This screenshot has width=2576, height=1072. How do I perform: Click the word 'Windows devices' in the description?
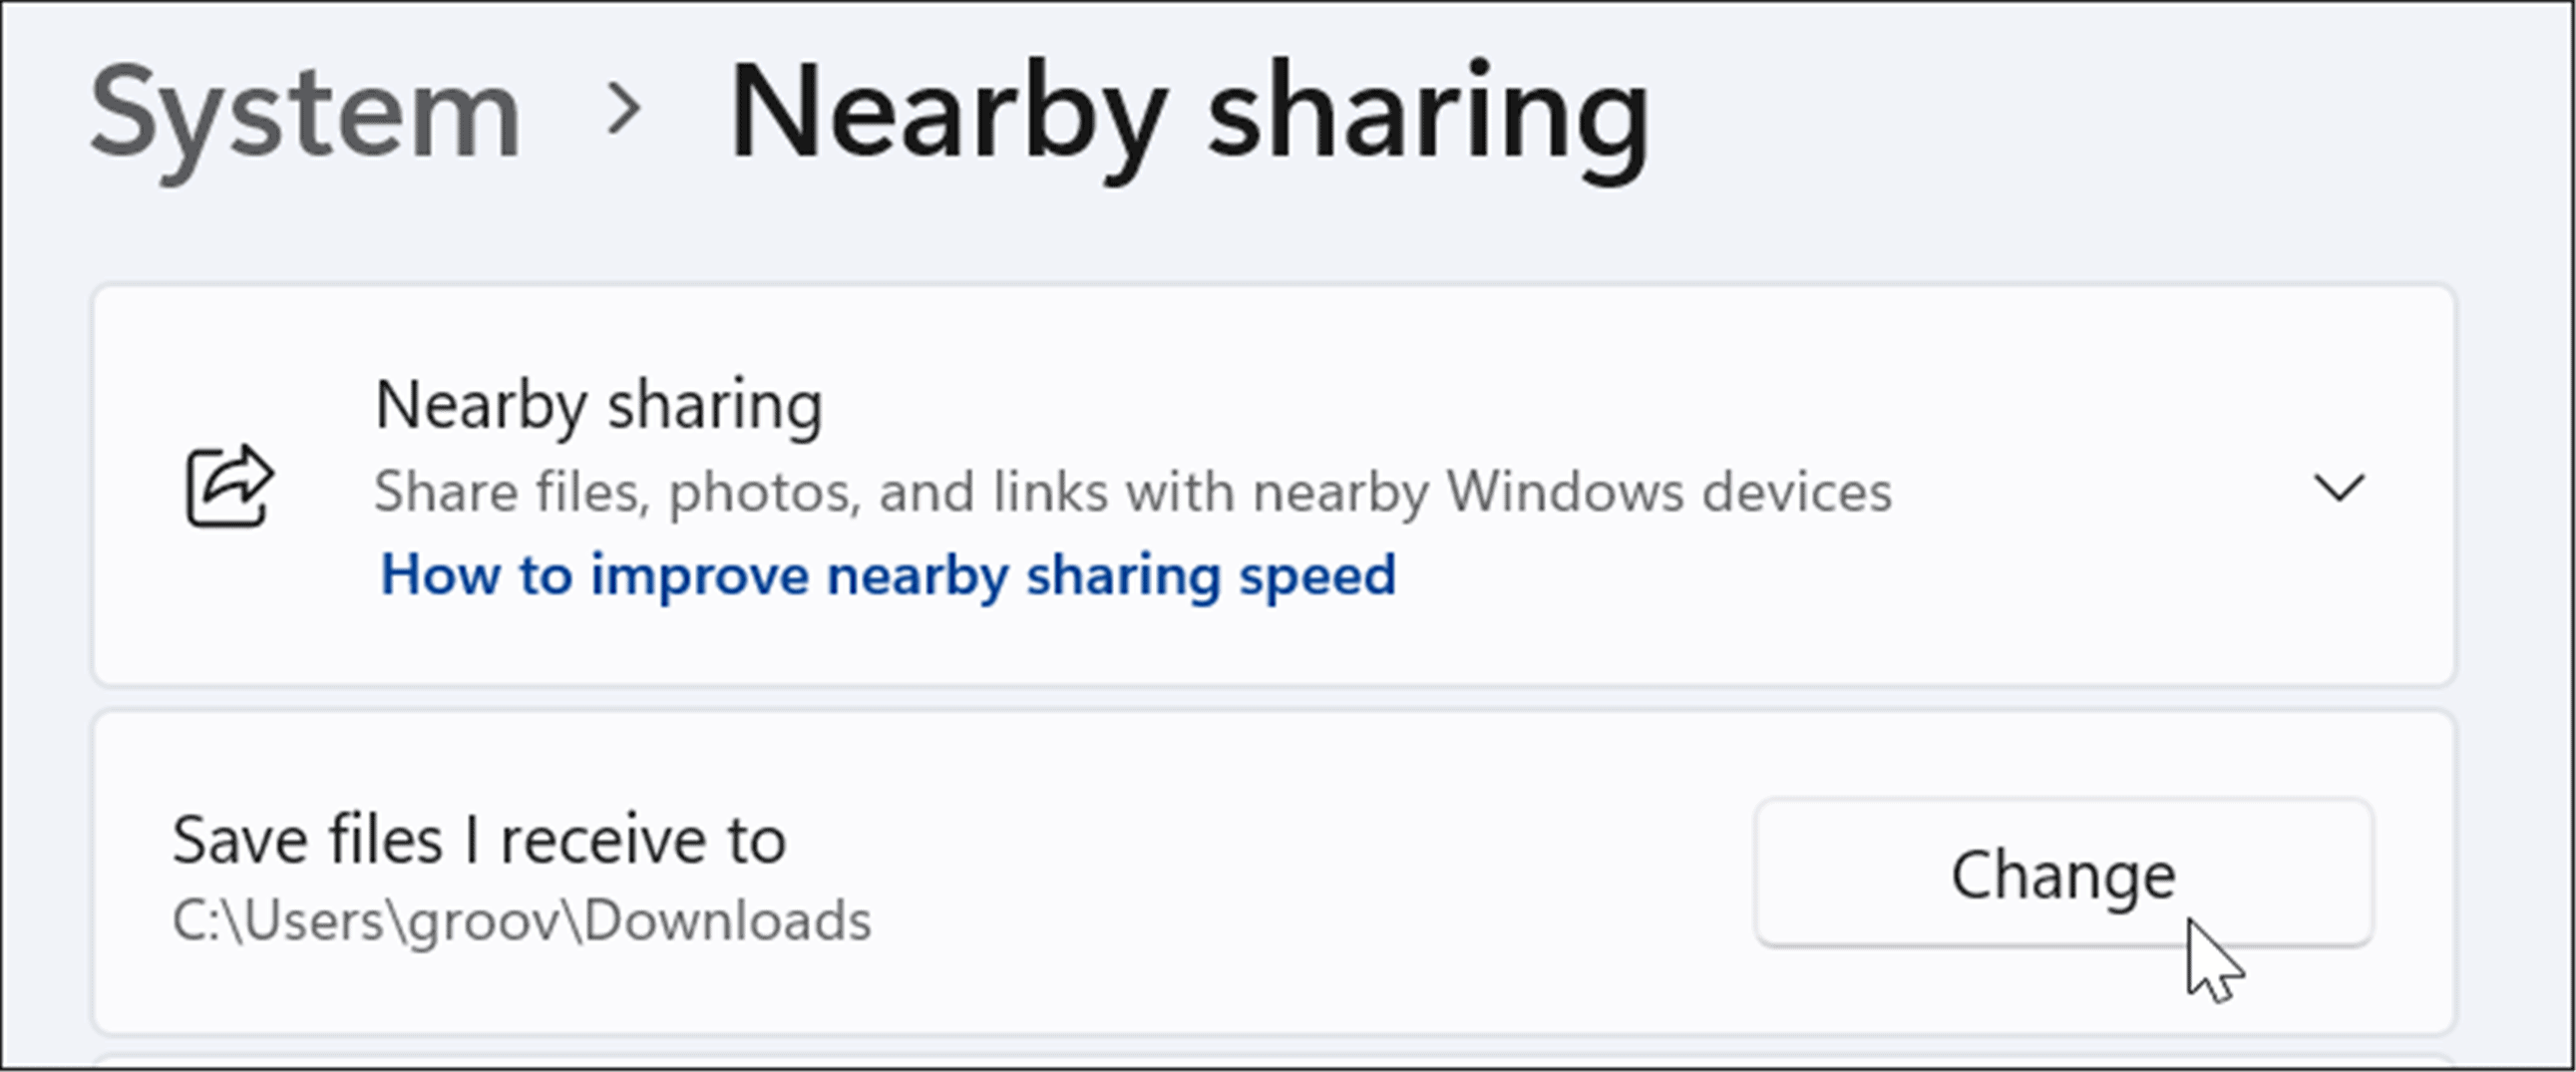1669,492
